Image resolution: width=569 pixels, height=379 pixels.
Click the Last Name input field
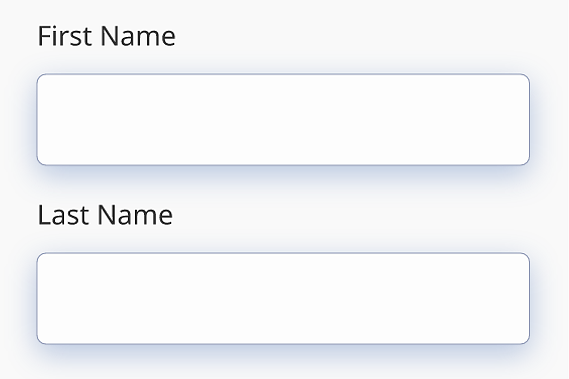[x=283, y=298]
